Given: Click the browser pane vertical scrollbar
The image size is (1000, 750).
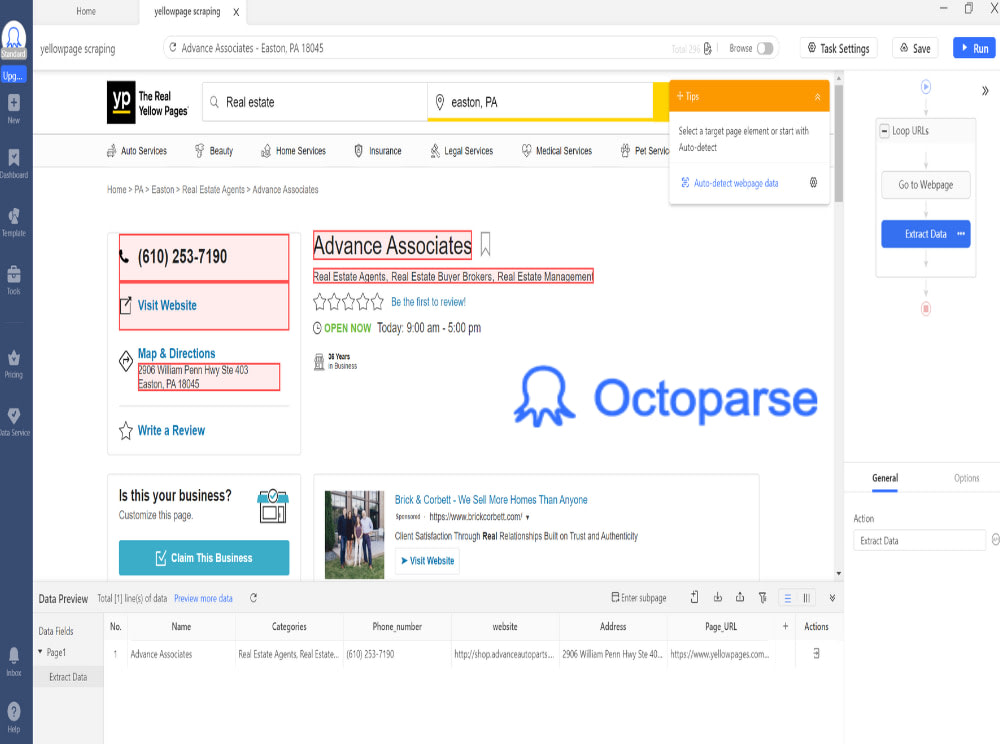Looking at the screenshot, I should (839, 143).
